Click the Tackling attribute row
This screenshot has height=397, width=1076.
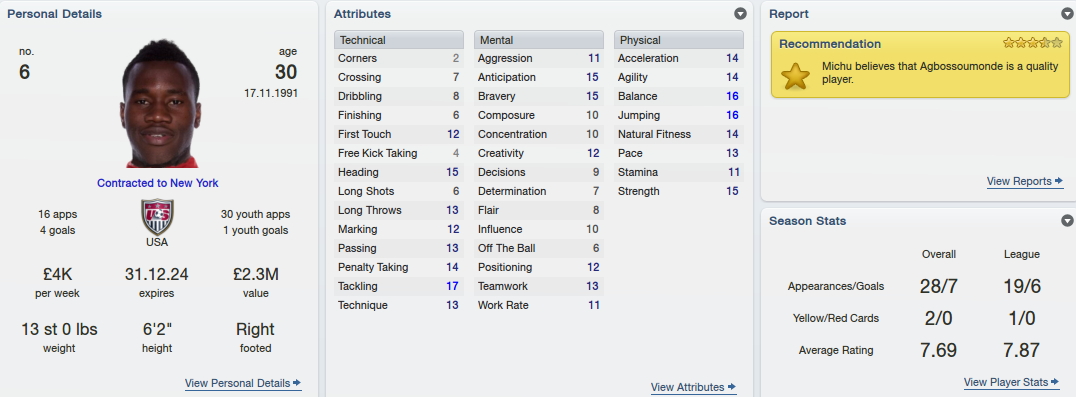[399, 286]
